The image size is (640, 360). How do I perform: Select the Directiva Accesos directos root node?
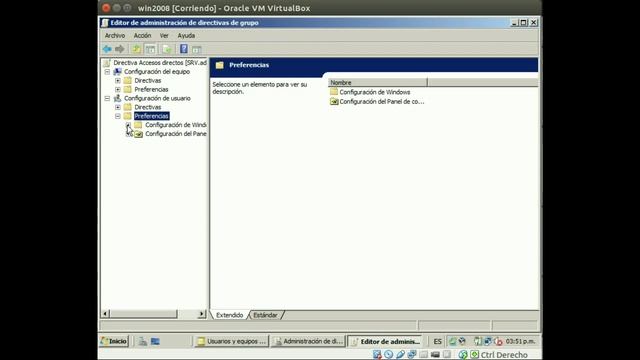(x=160, y=62)
